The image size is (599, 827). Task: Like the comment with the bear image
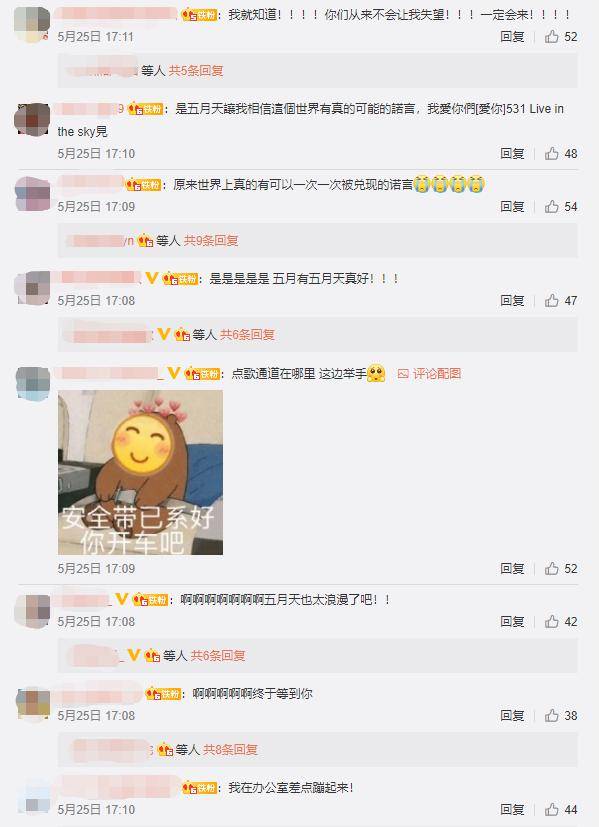[552, 569]
